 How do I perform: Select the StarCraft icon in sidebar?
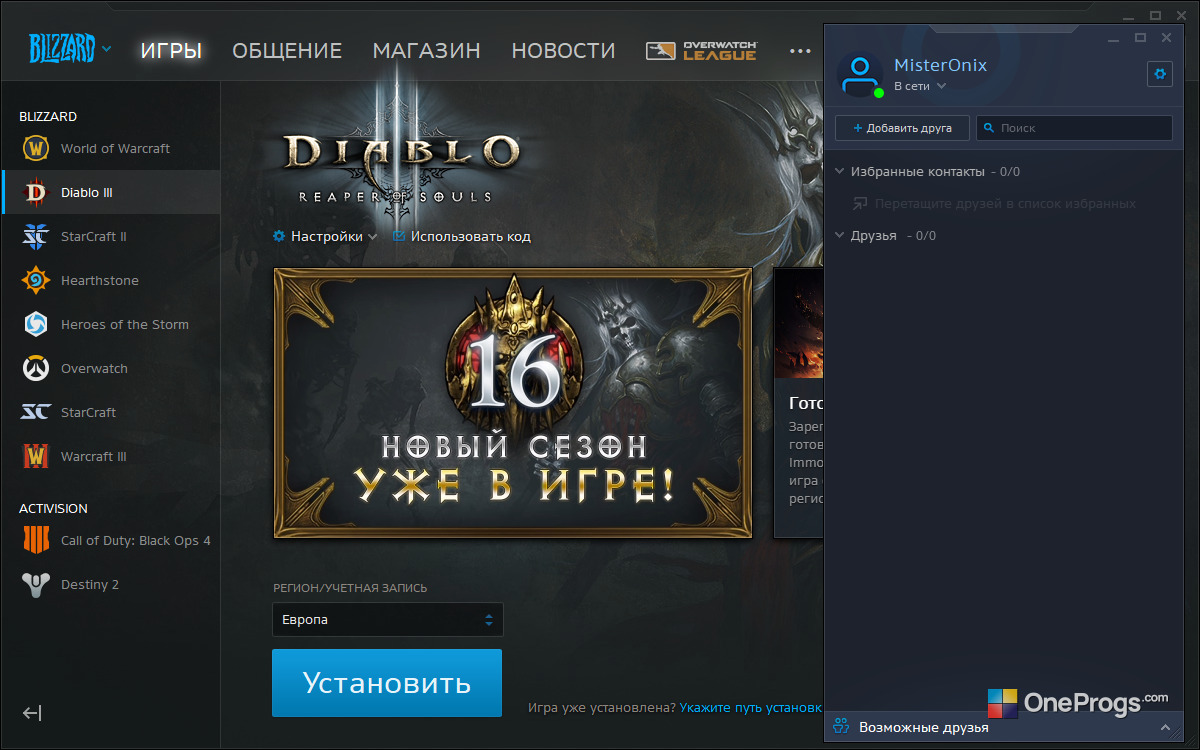pyautogui.click(x=36, y=412)
